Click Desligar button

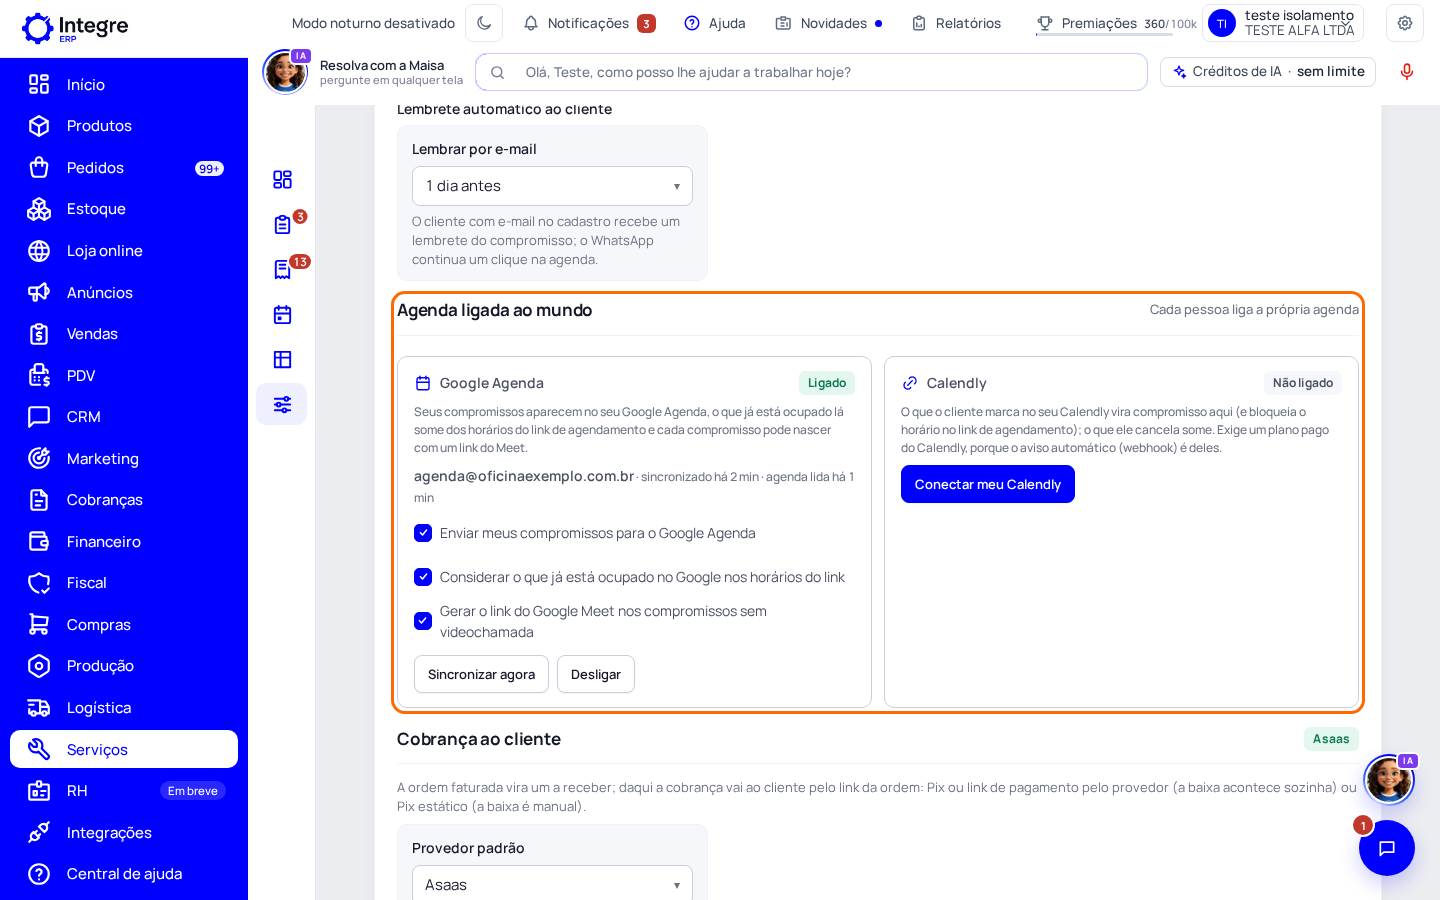pyautogui.click(x=596, y=674)
